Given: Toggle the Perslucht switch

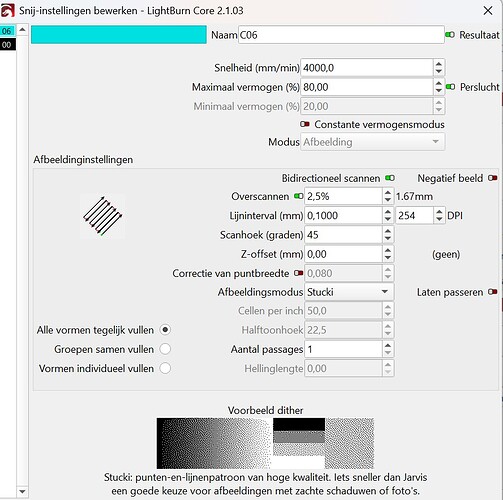Looking at the screenshot, I should [450, 87].
